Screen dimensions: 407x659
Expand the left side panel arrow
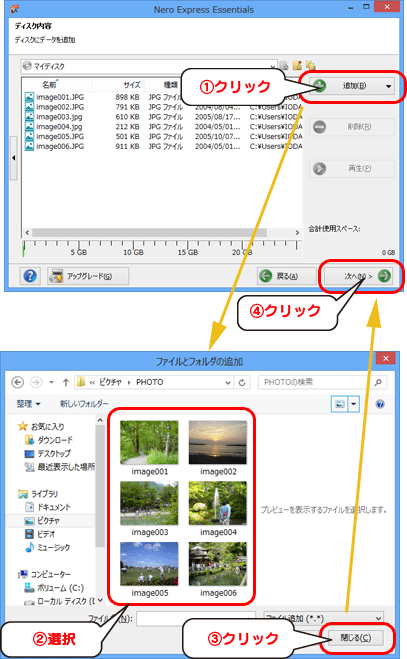13,158
